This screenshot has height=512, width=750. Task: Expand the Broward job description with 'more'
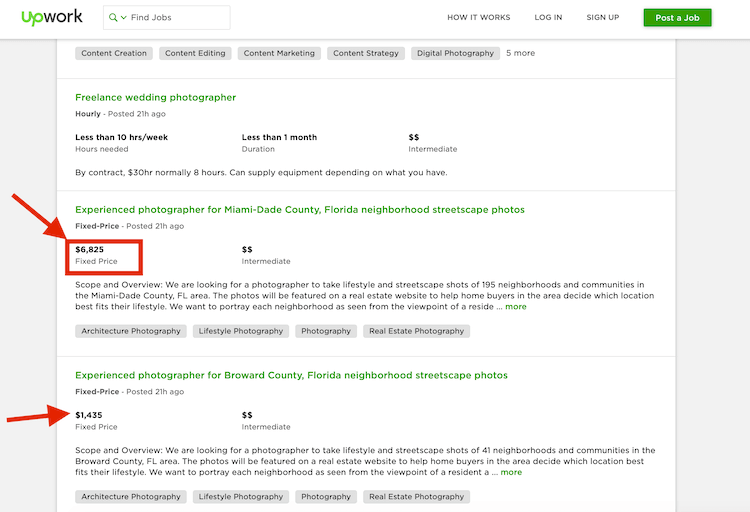point(510,472)
